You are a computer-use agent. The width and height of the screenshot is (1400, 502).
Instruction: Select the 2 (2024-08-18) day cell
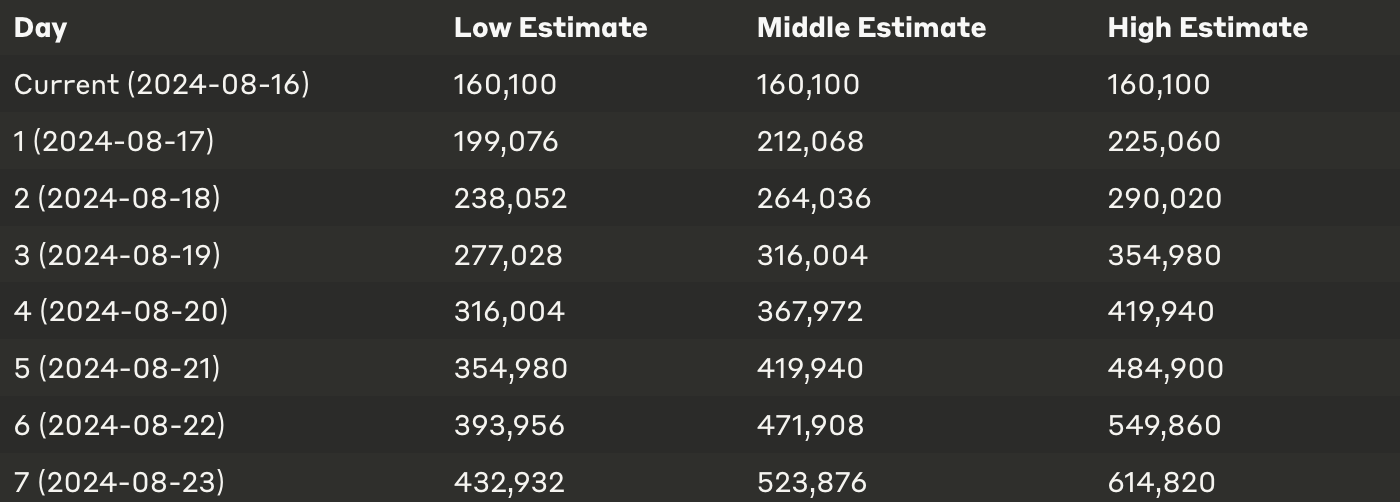click(x=117, y=198)
